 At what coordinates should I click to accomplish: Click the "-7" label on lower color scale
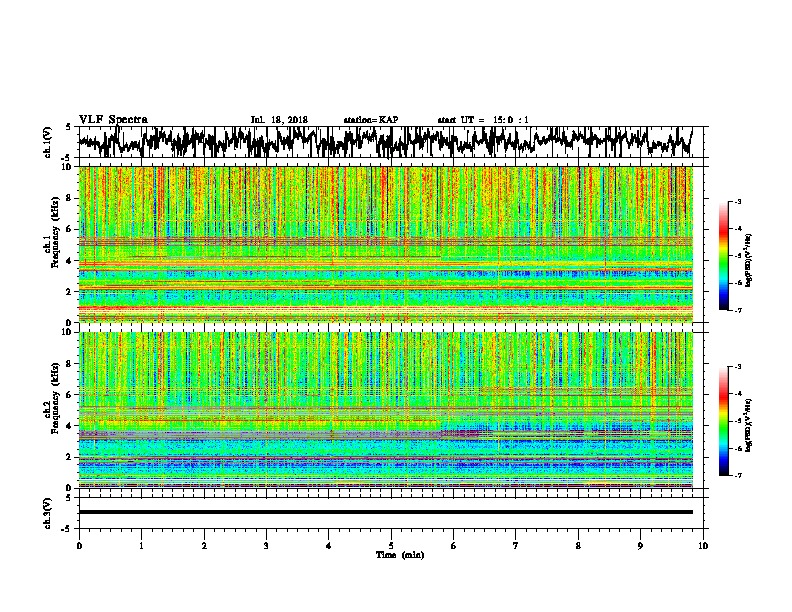[737, 475]
